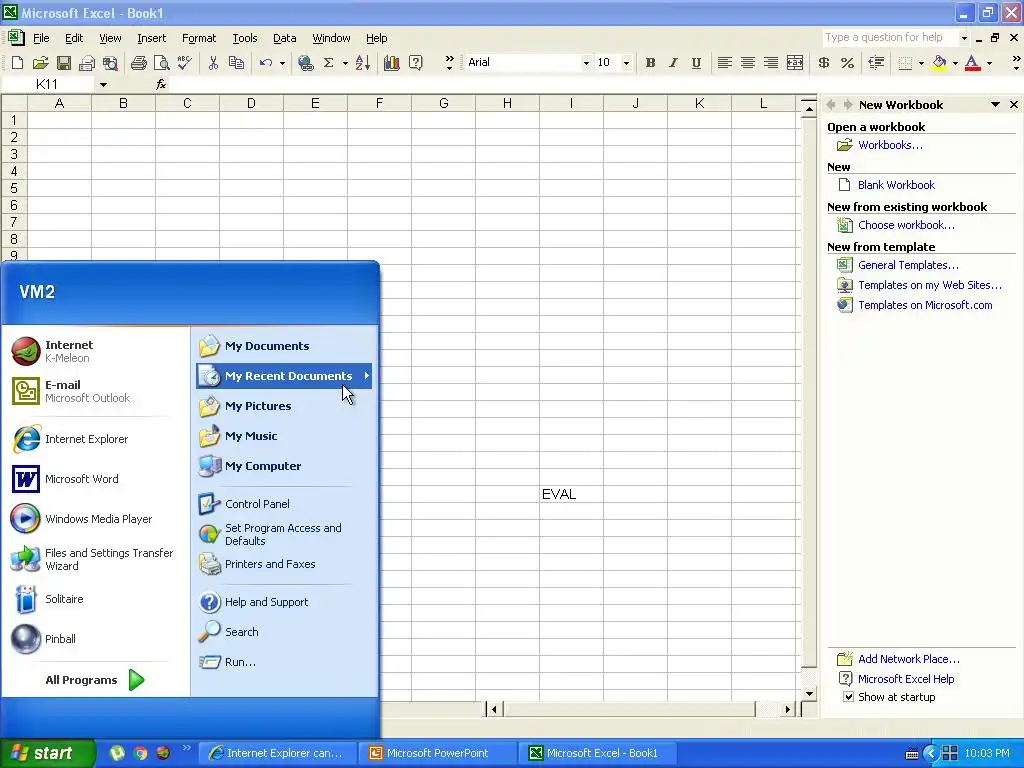Sort ascending with the A-Z icon
This screenshot has width=1024, height=768.
[363, 63]
